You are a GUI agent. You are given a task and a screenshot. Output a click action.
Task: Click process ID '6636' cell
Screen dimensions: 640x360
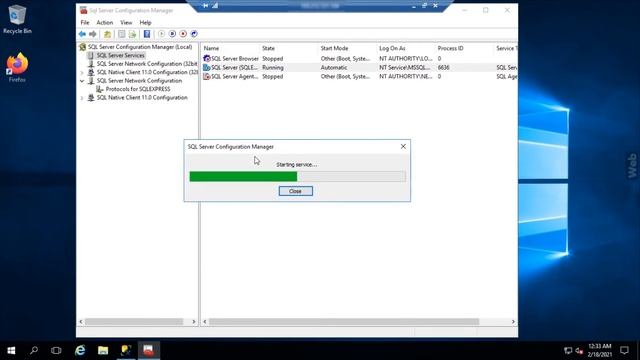tap(444, 67)
